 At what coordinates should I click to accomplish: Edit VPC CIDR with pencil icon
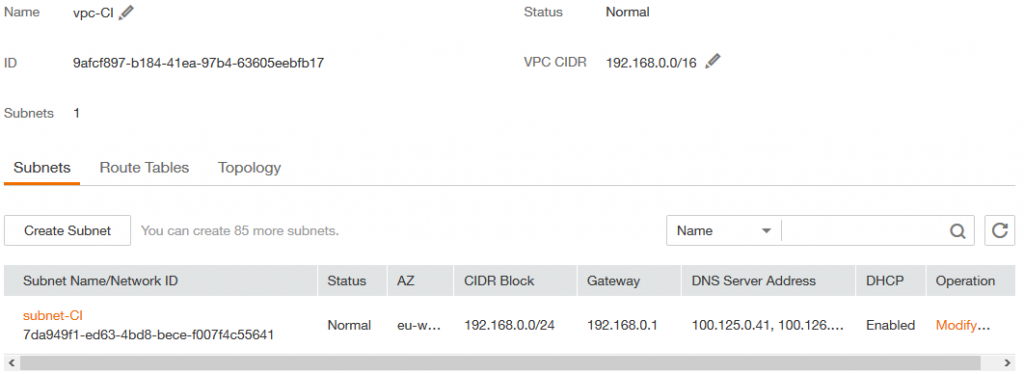[x=712, y=61]
